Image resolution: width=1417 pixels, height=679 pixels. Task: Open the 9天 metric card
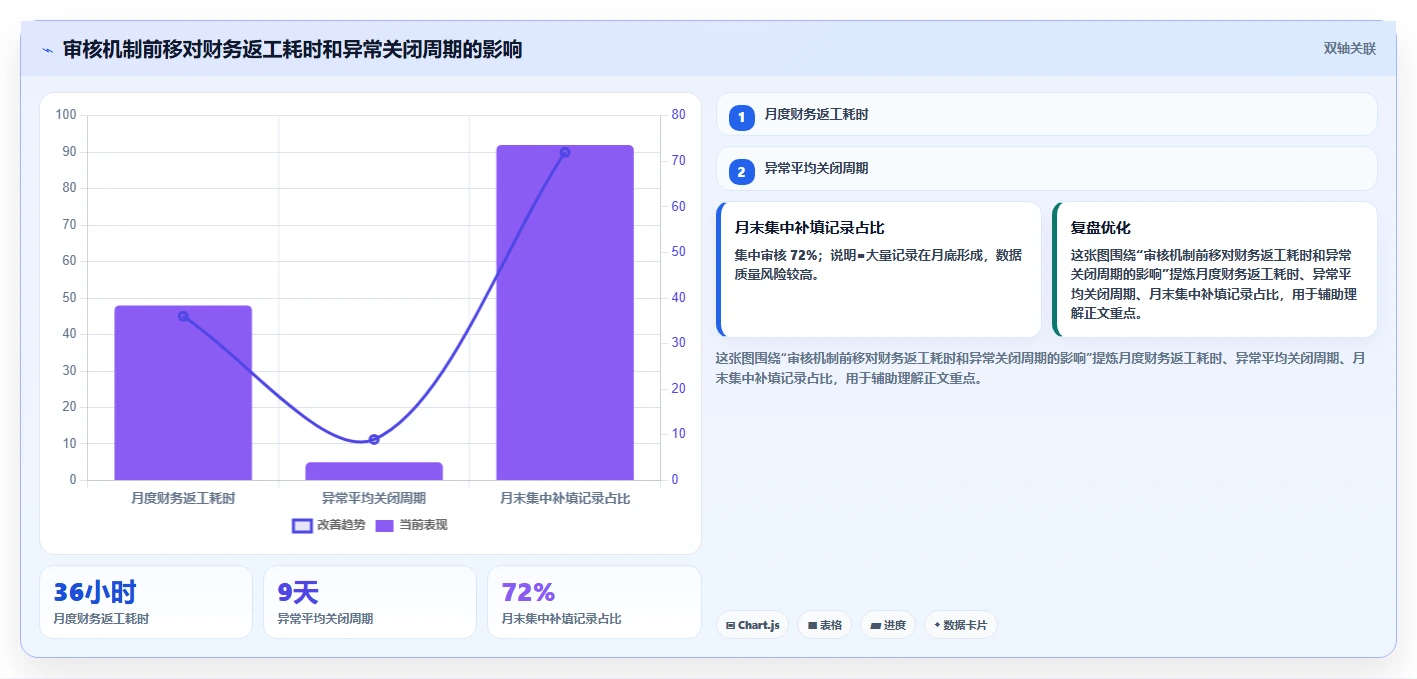[370, 602]
